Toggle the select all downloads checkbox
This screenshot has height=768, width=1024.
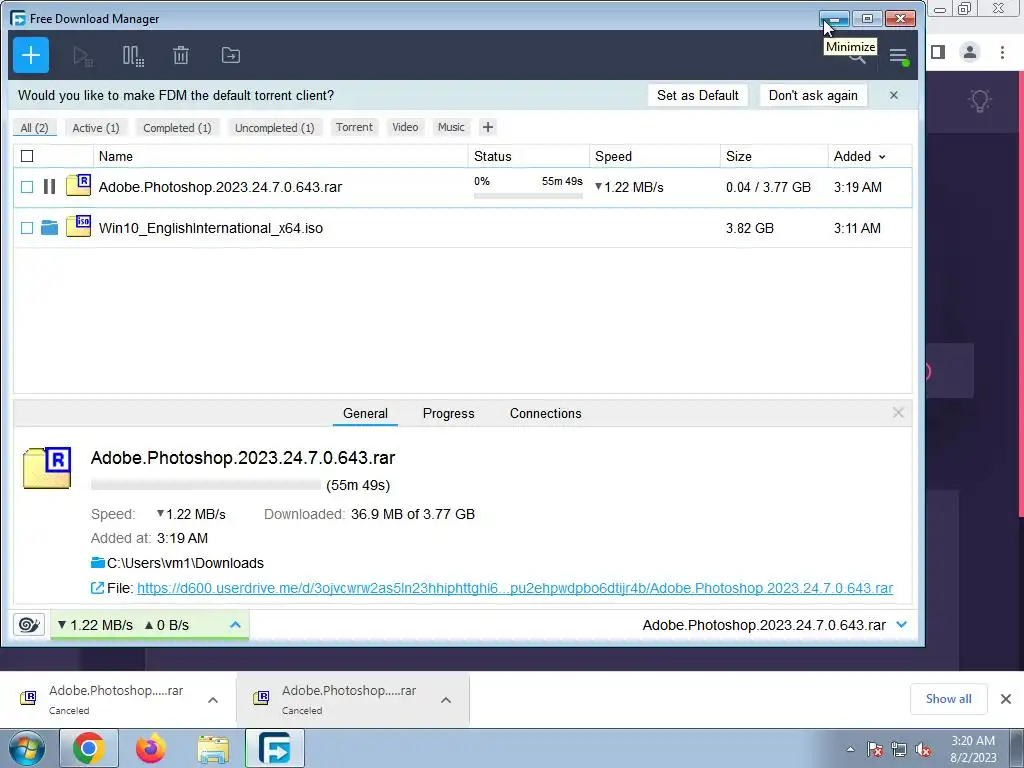coord(27,156)
